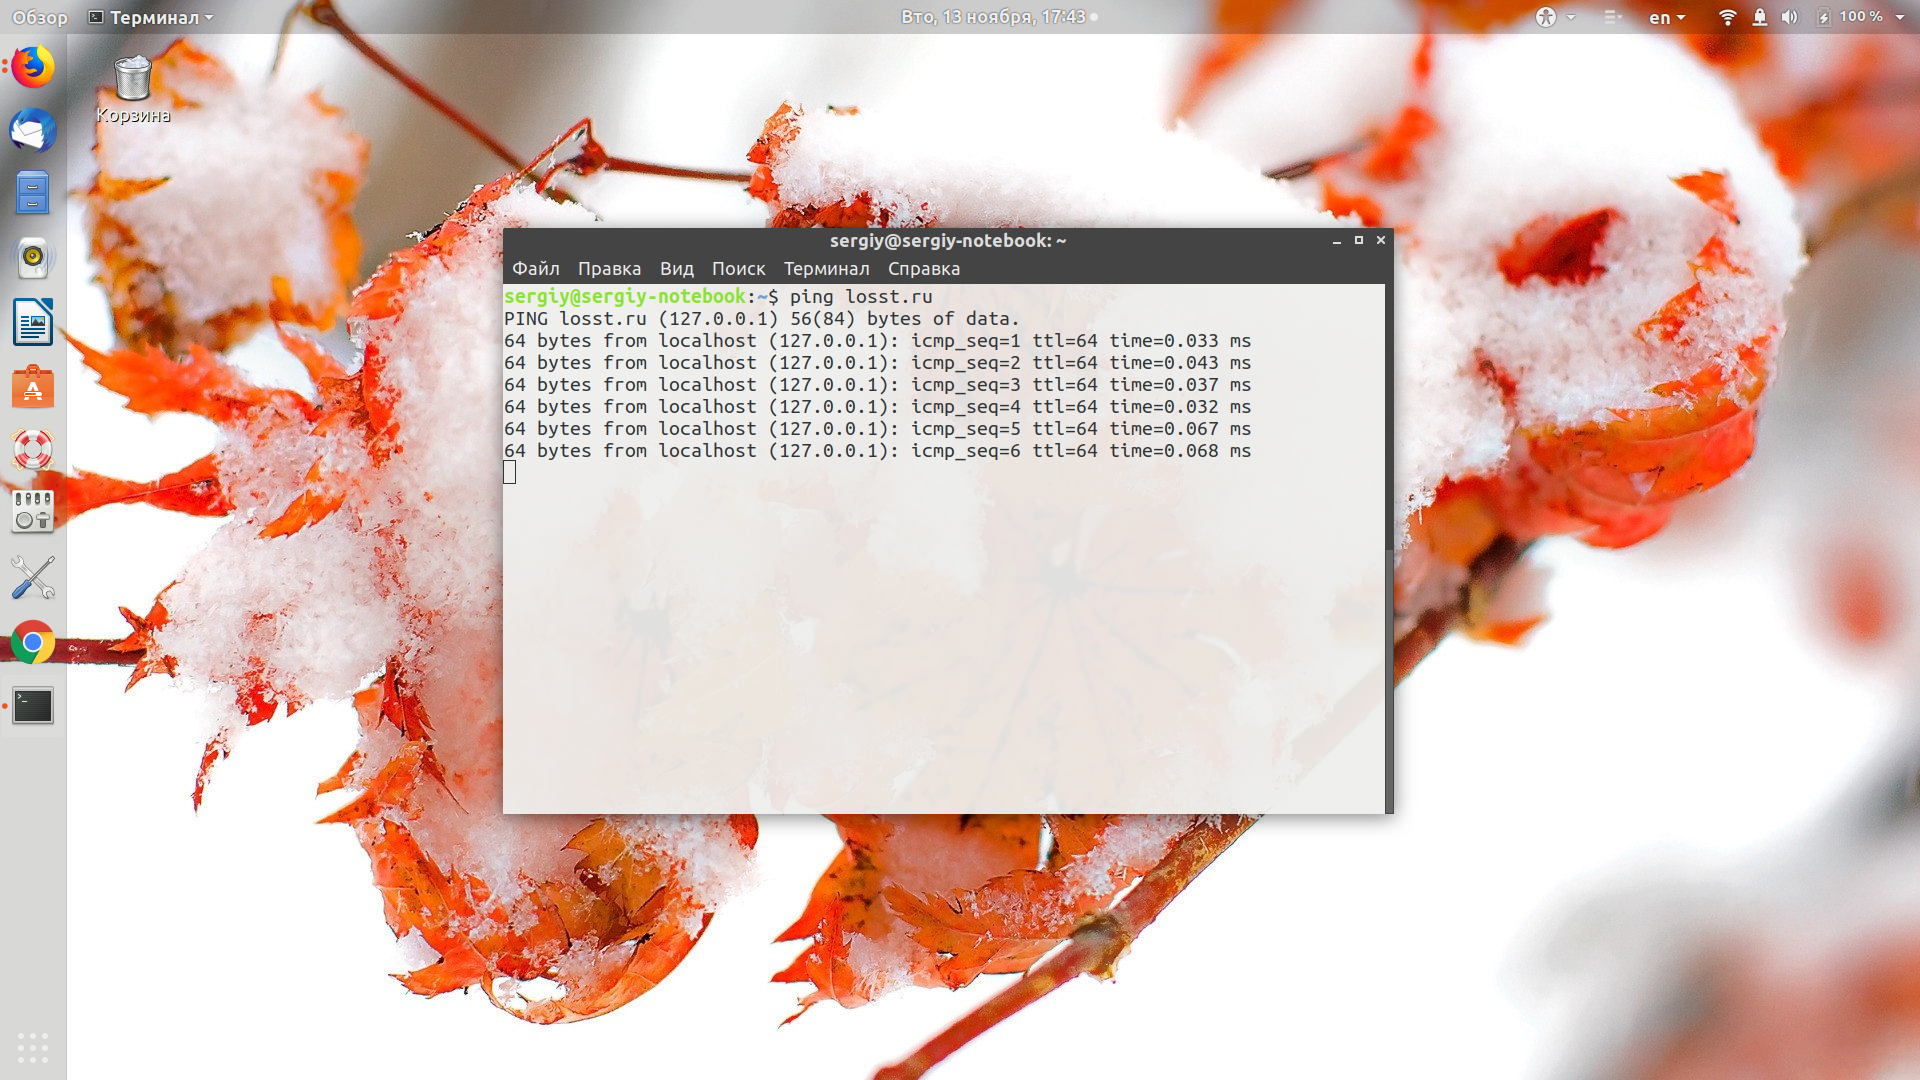Open the Help lifebuoy icon
This screenshot has width=1920, height=1080.
coord(33,450)
